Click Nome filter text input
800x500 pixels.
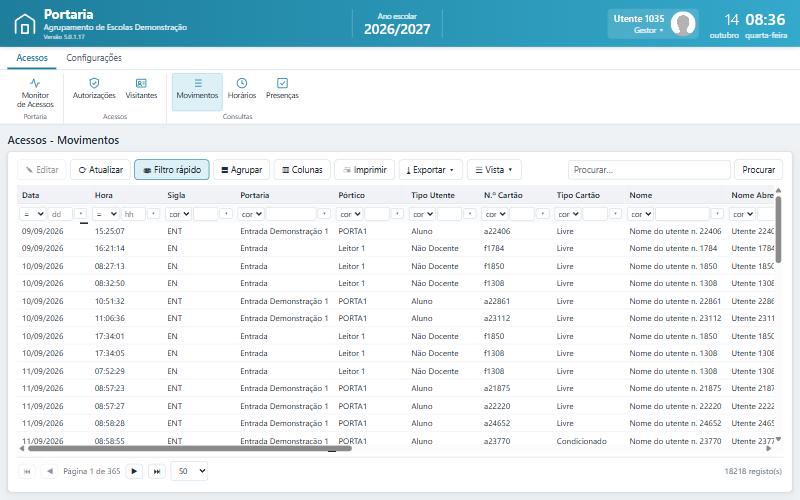click(x=682, y=214)
